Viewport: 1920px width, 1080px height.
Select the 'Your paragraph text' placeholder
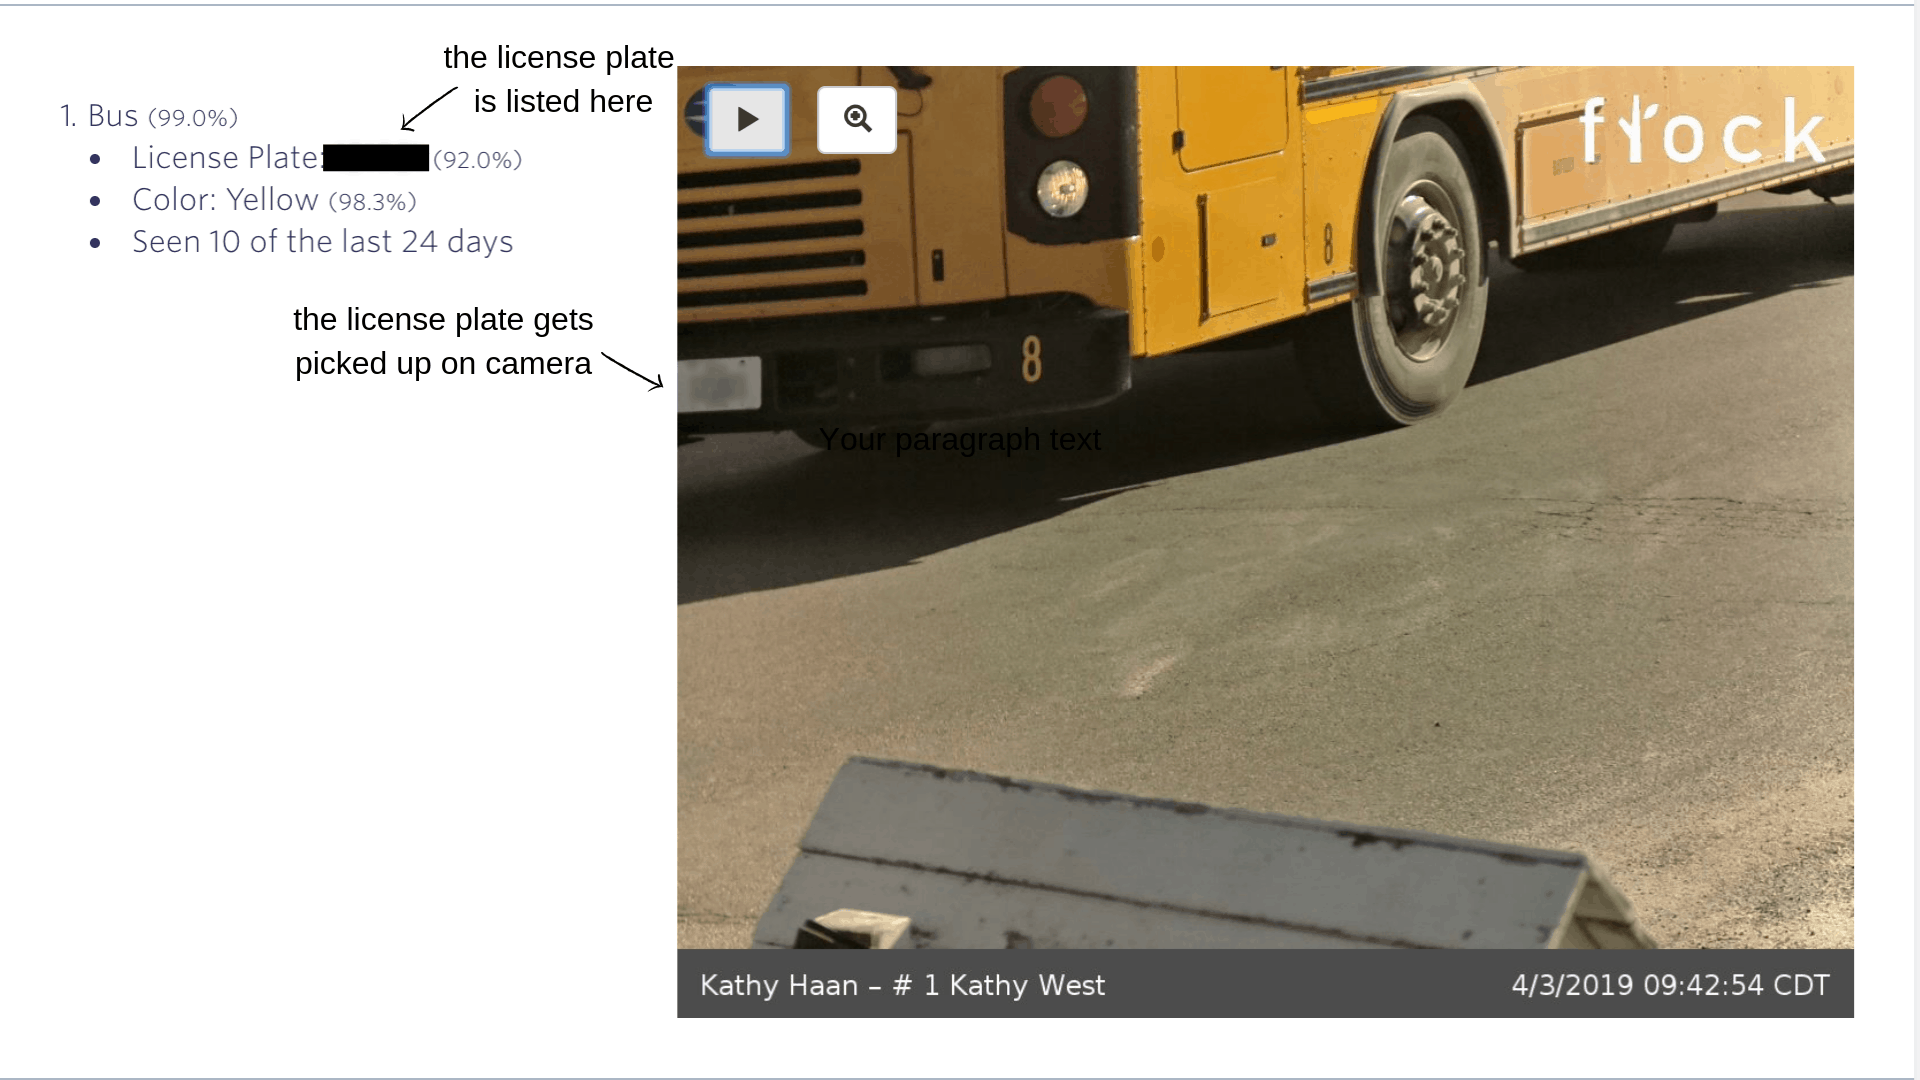pyautogui.click(x=959, y=439)
